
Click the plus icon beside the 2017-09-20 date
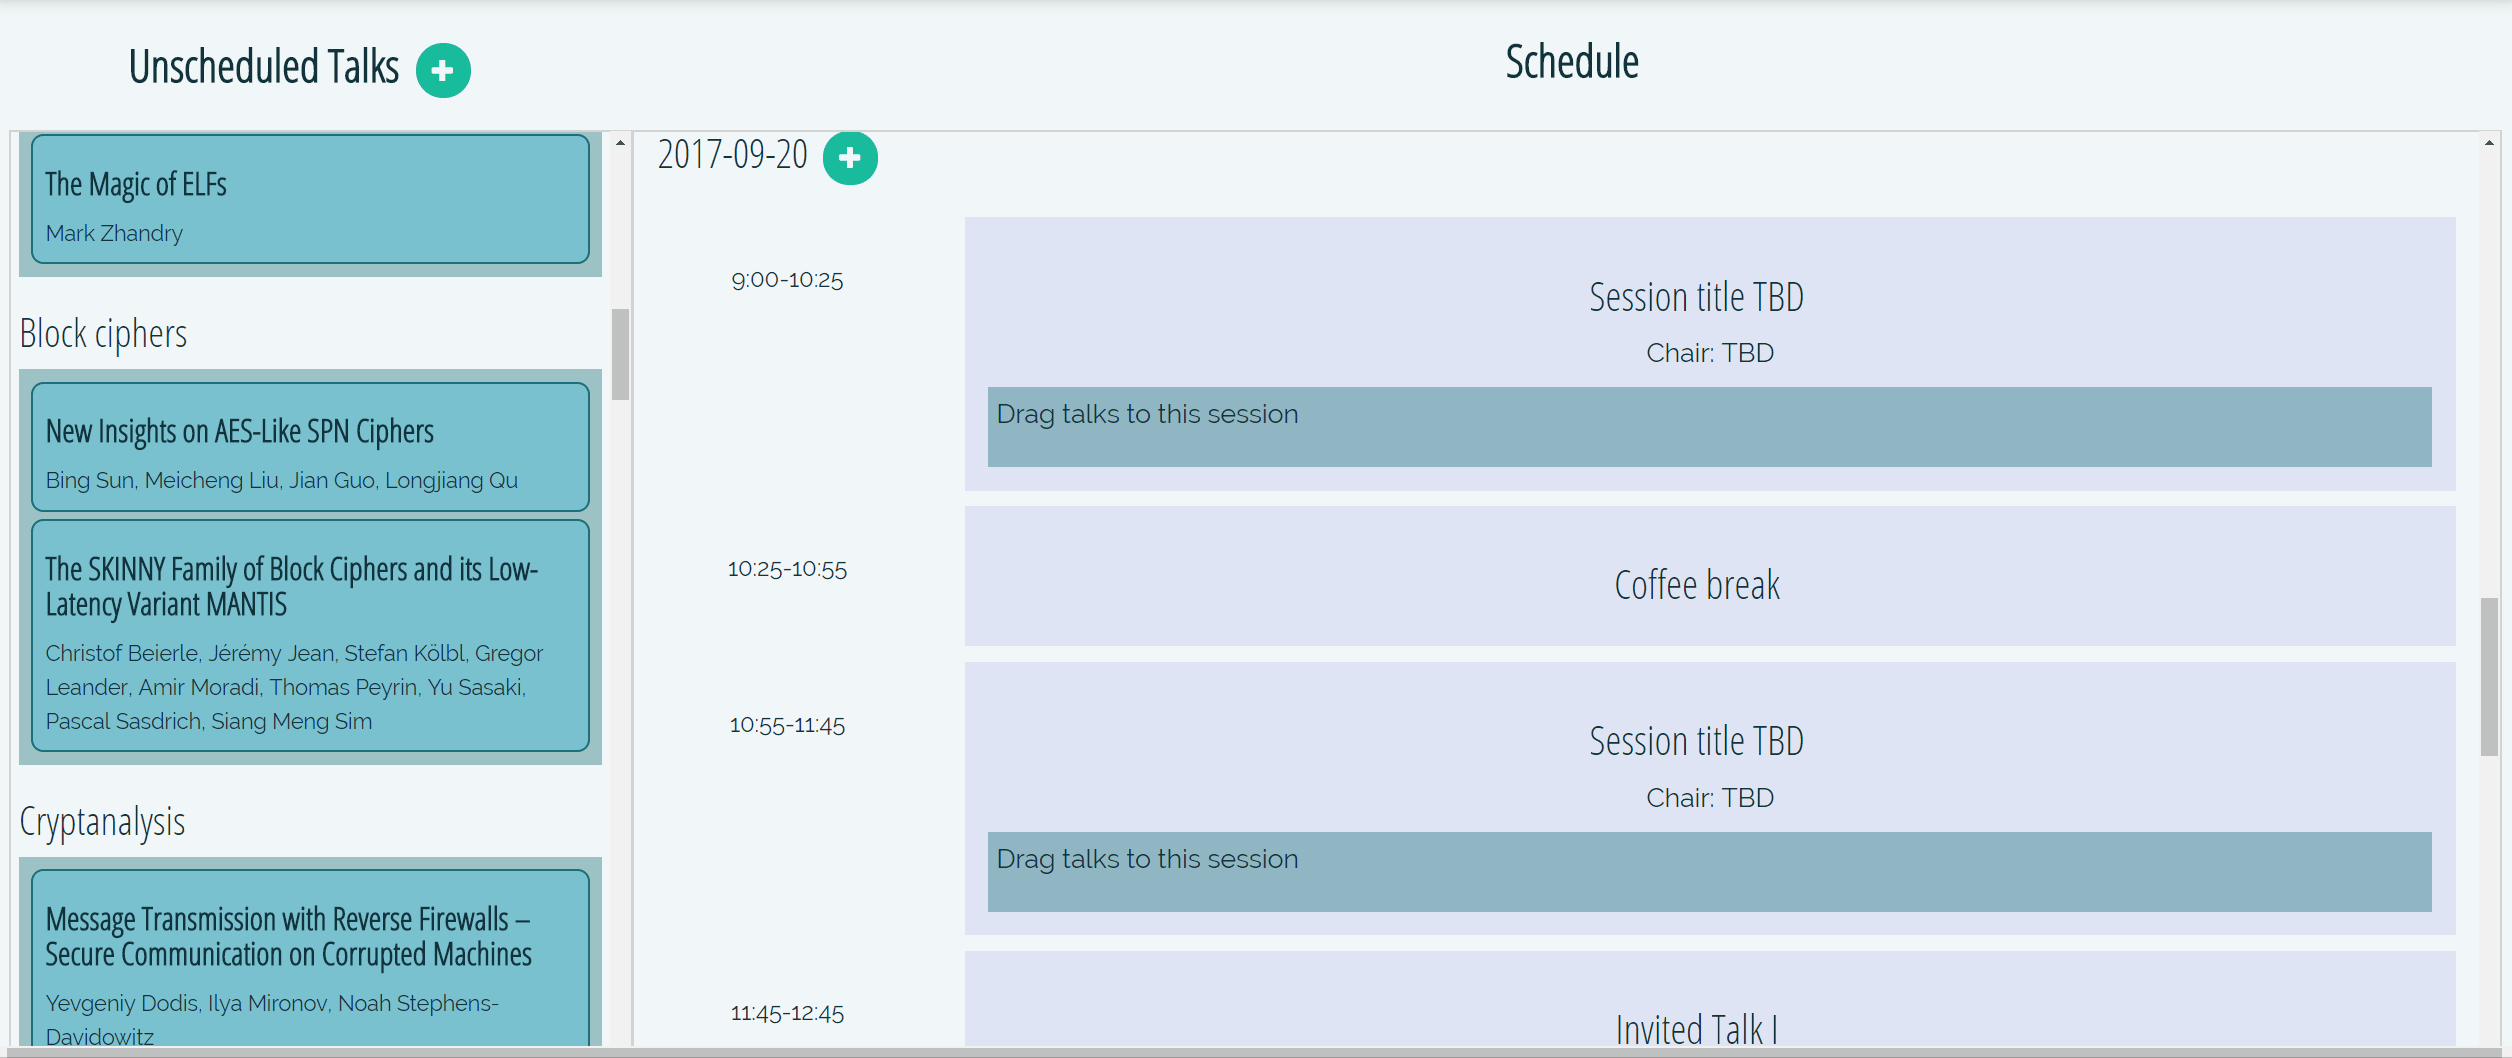849,157
